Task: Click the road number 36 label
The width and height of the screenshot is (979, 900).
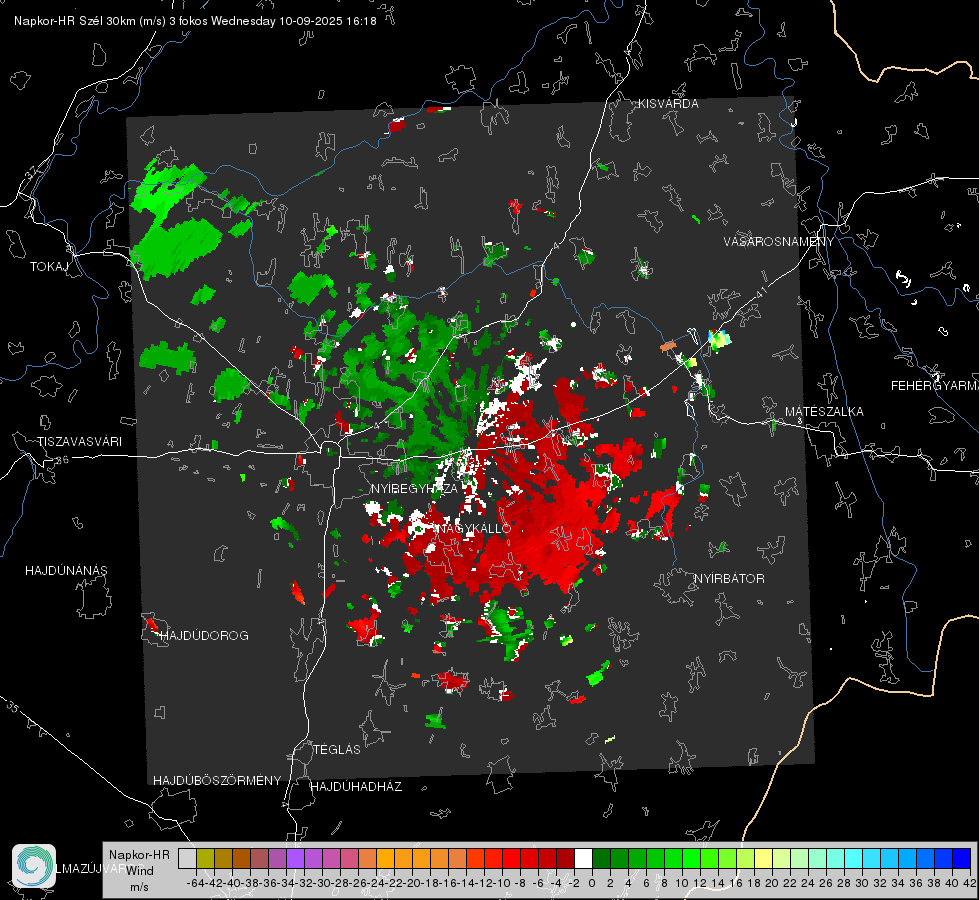Action: click(x=62, y=460)
